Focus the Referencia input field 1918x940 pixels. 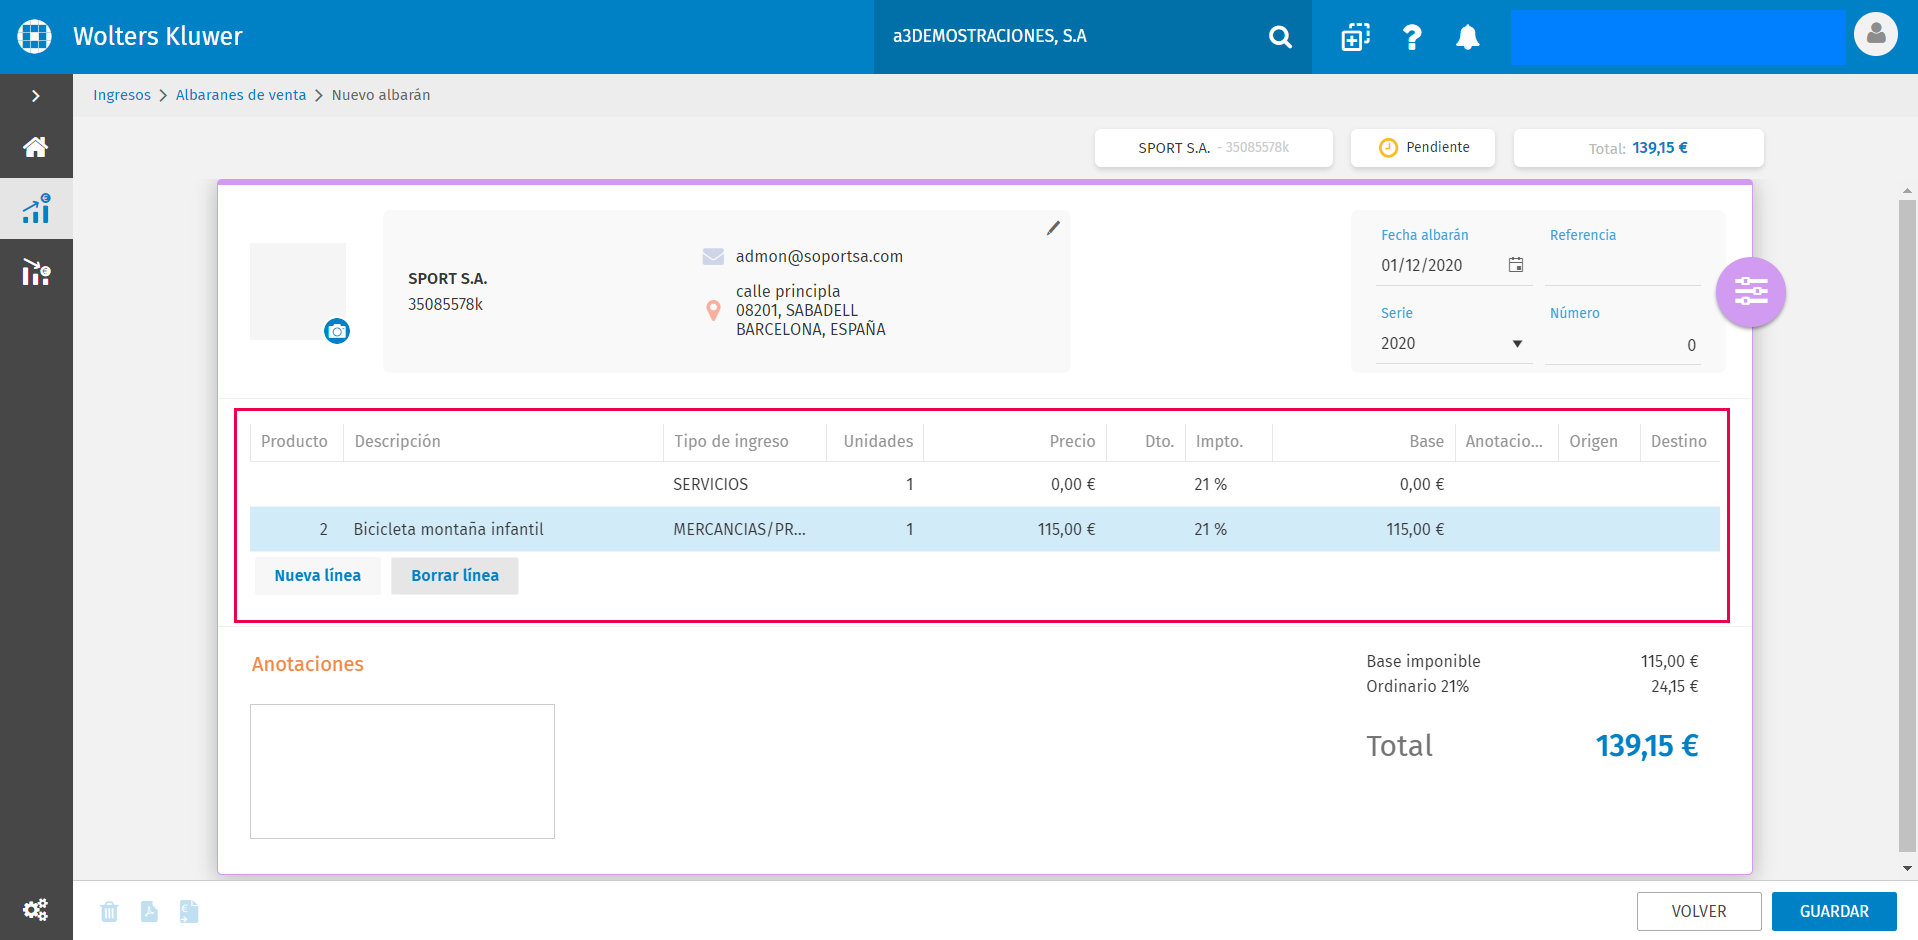[1622, 266]
